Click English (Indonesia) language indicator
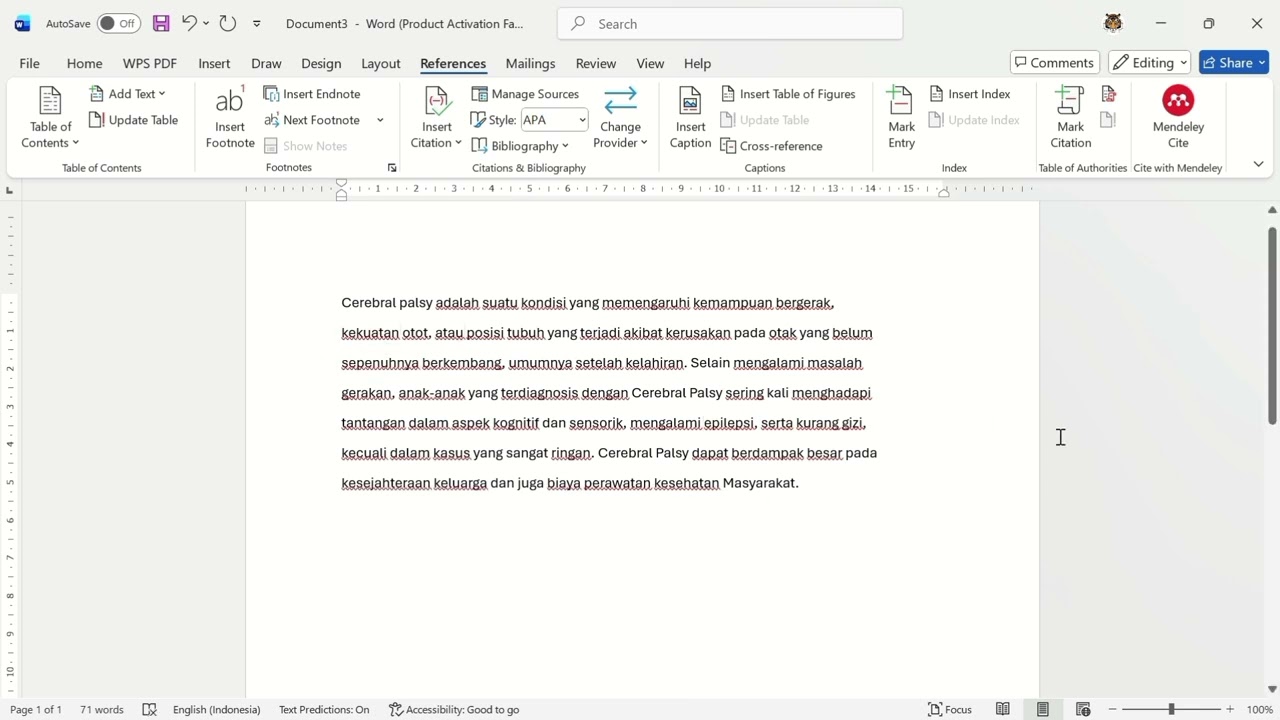 pyautogui.click(x=216, y=709)
